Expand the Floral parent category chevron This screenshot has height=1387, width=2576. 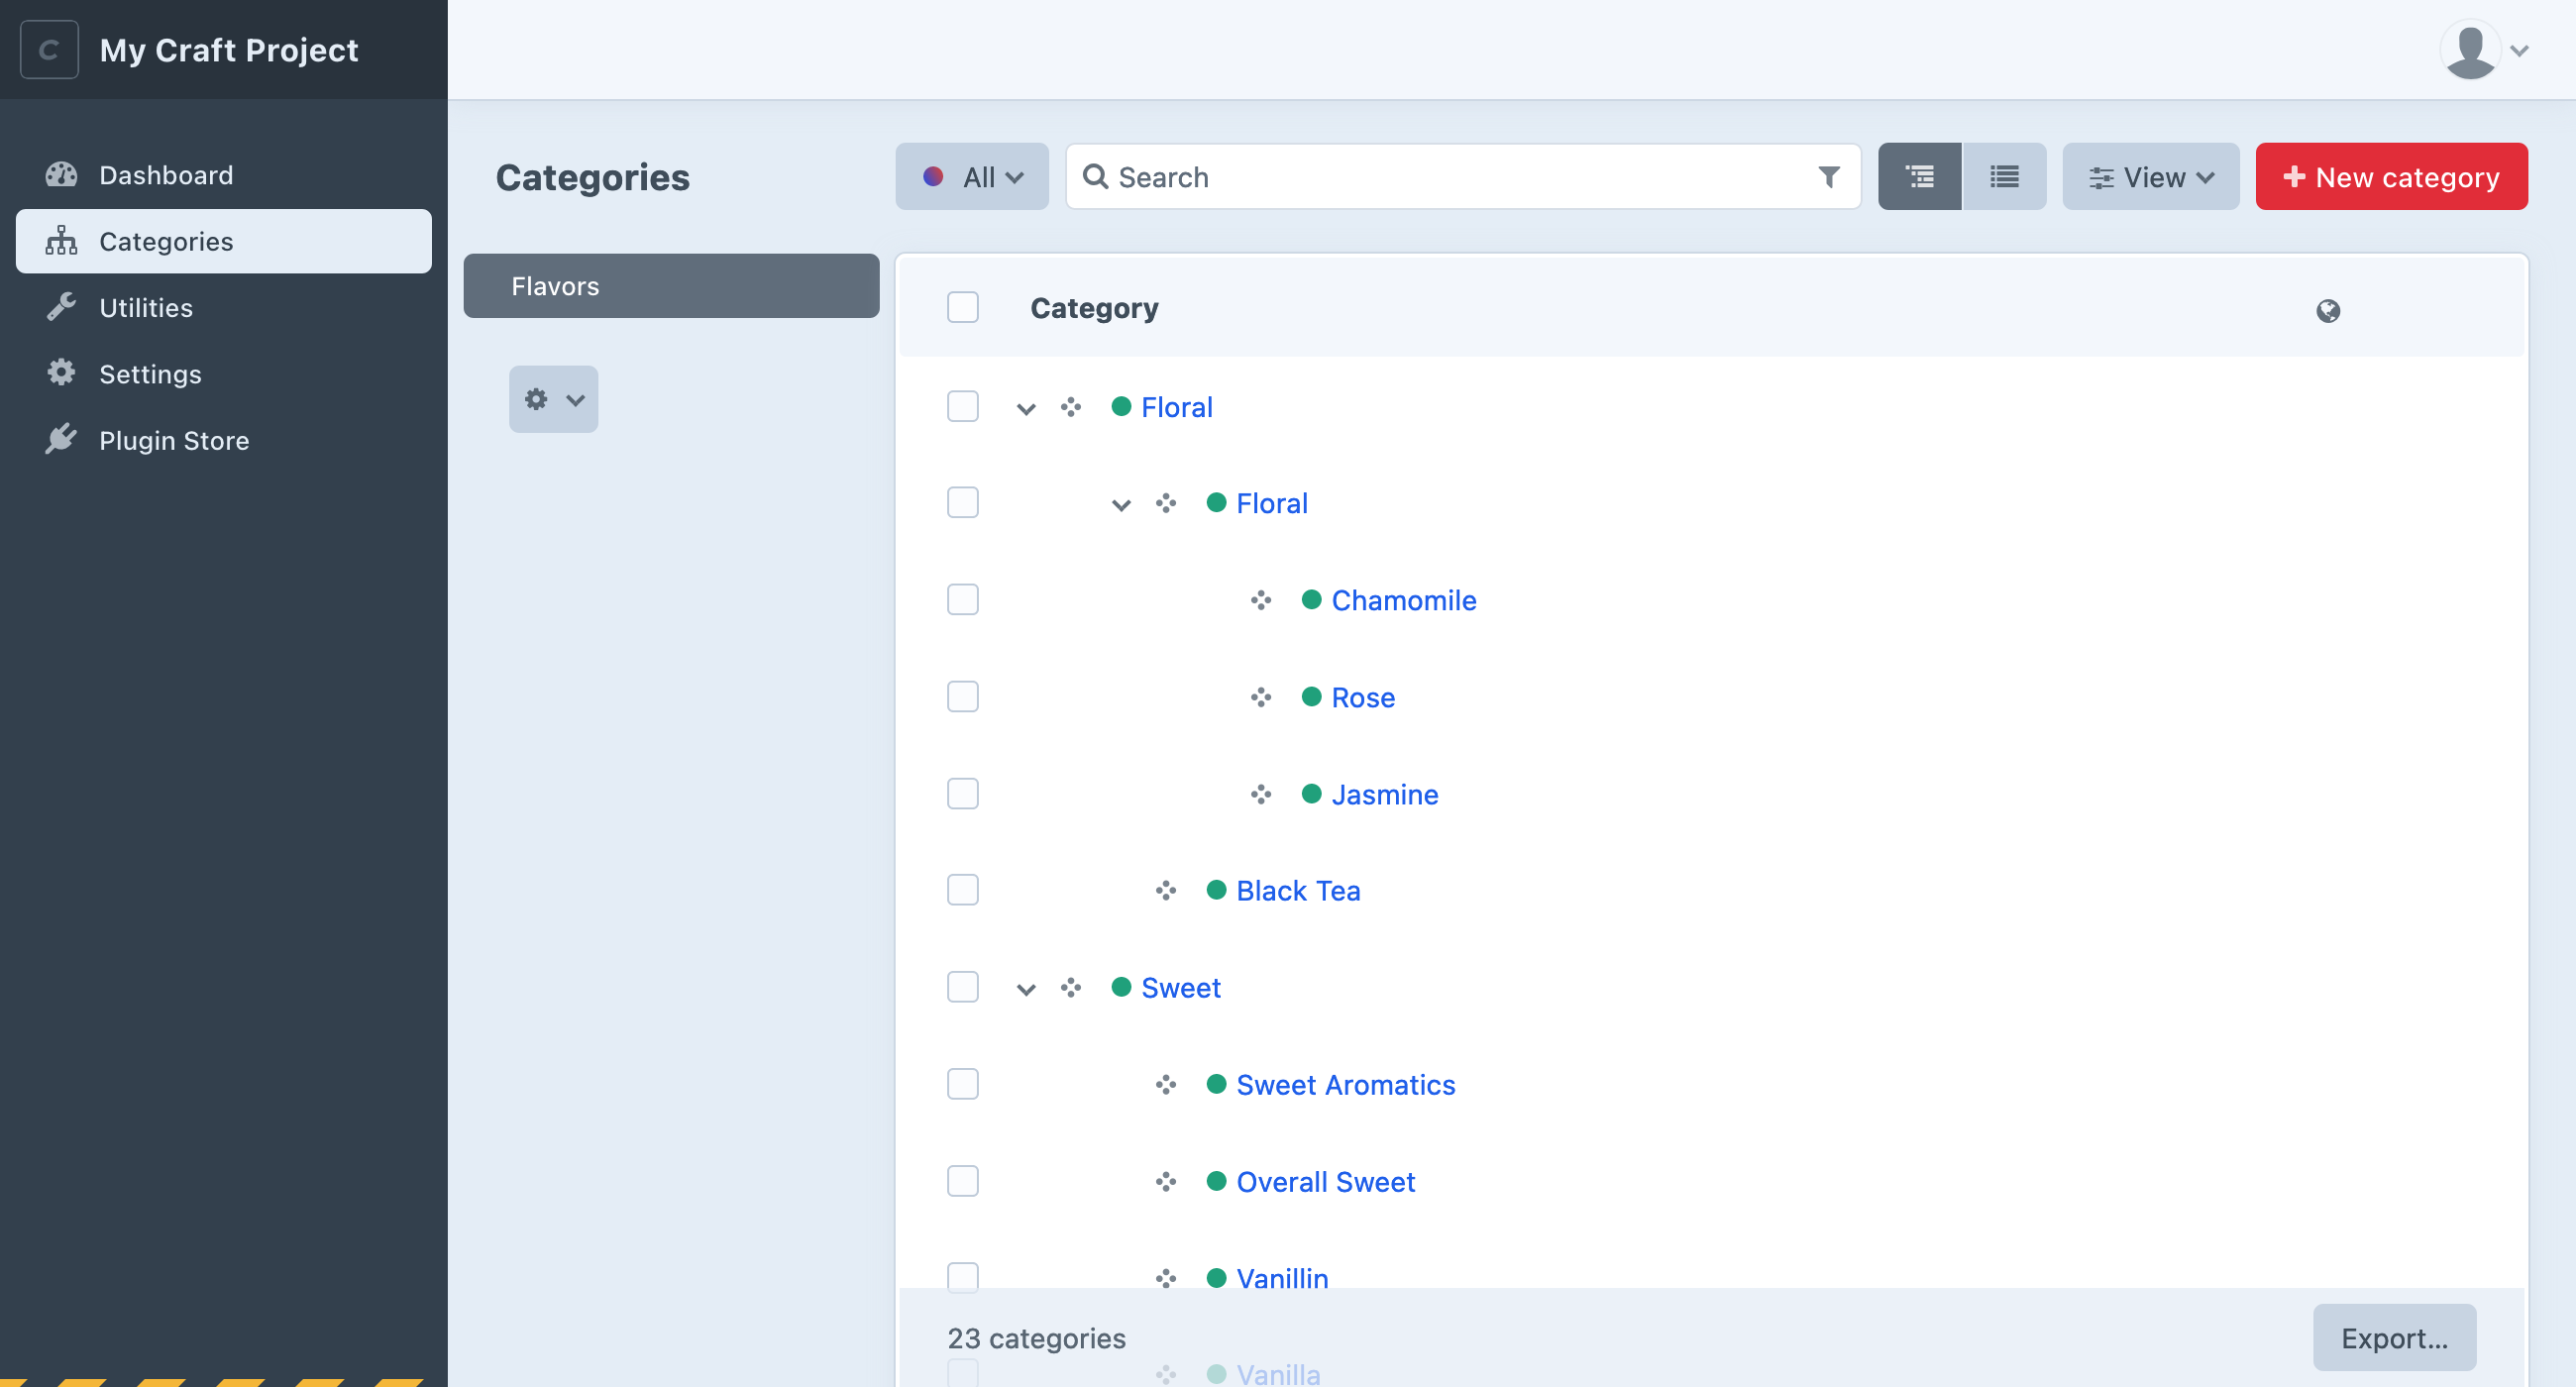(x=1023, y=406)
